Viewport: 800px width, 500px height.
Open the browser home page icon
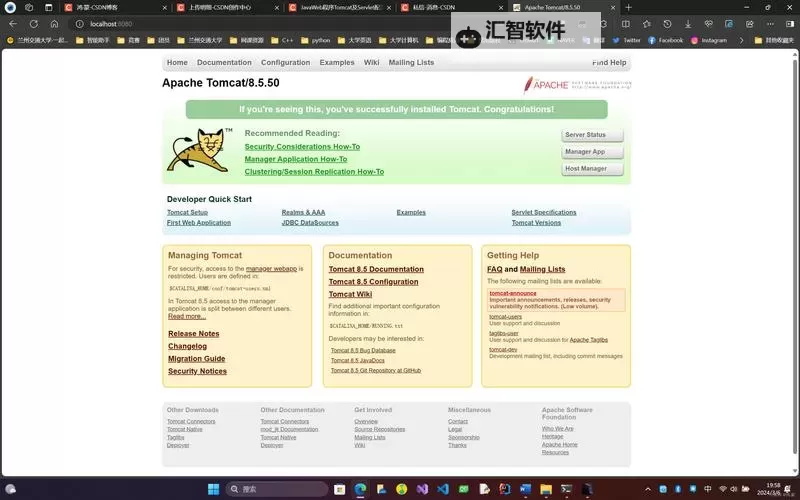[x=54, y=23]
